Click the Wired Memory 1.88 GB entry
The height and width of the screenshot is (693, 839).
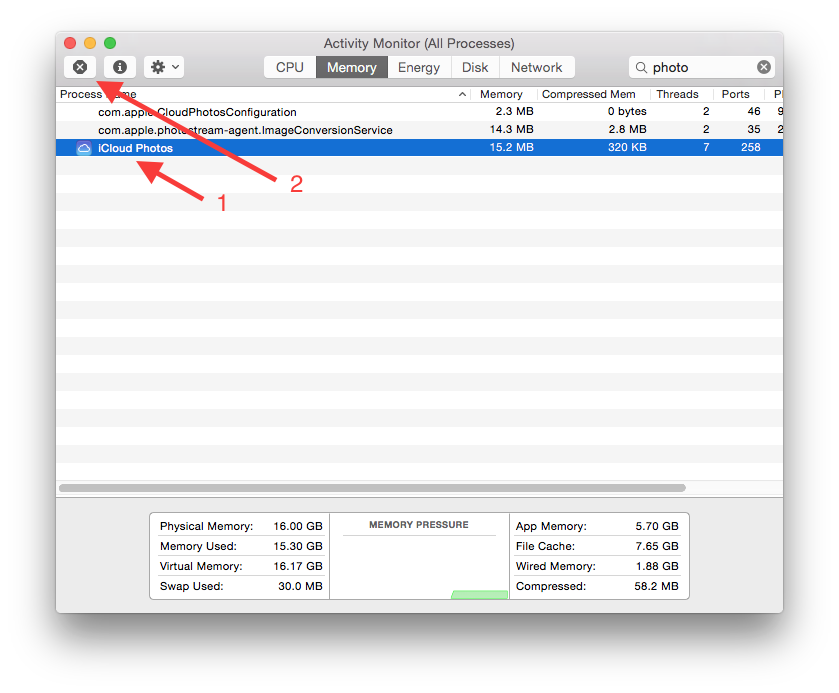click(597, 566)
